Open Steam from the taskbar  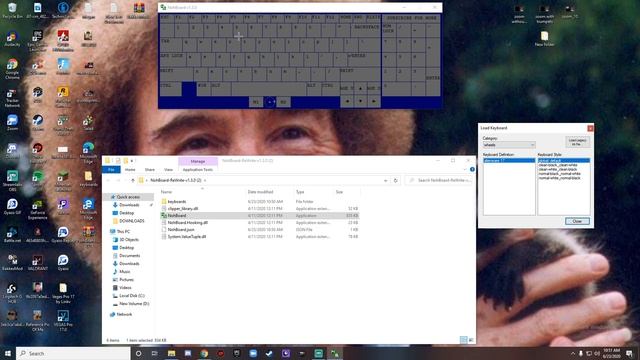269,353
